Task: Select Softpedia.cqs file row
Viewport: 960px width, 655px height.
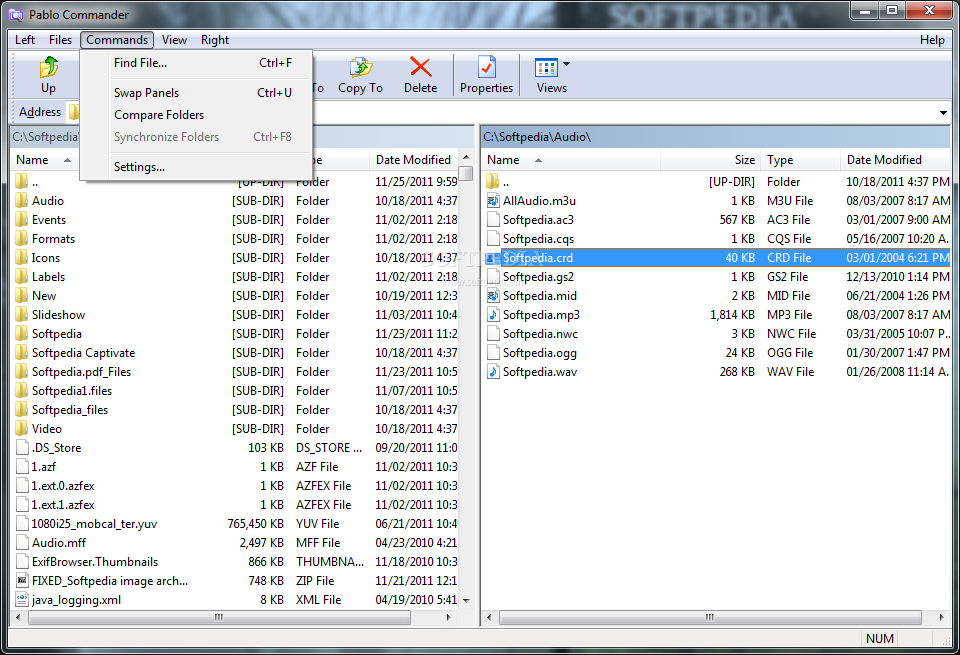Action: point(718,239)
